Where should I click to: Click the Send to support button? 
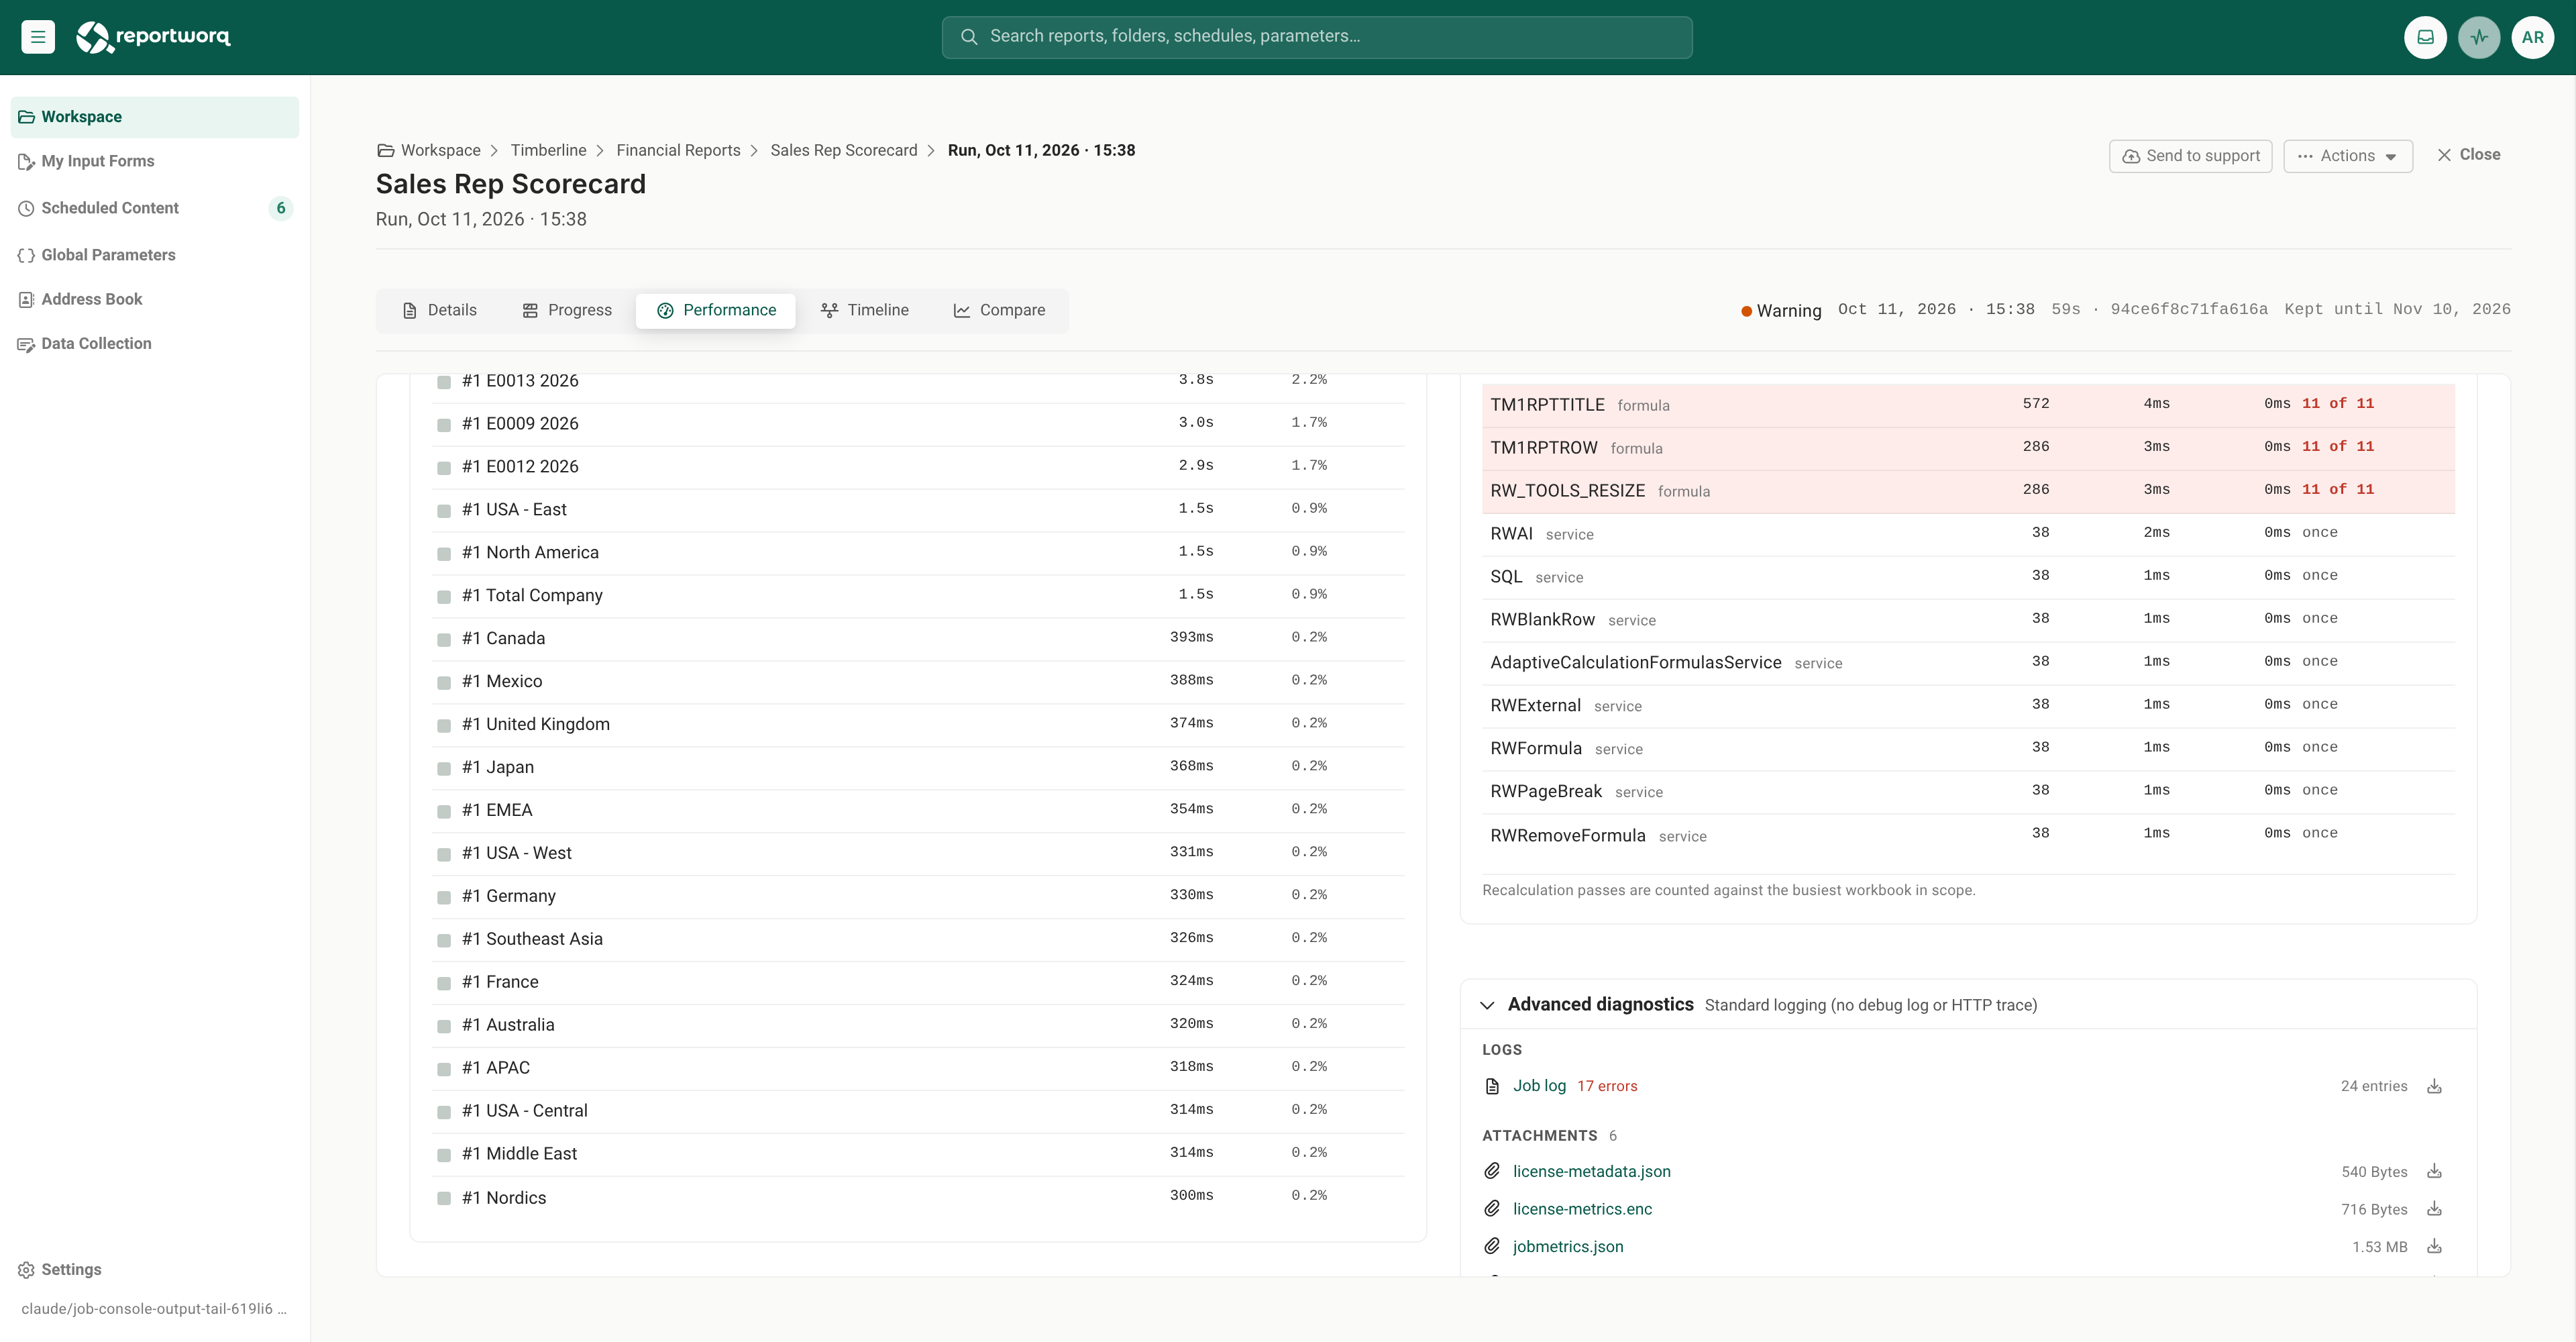click(x=2190, y=156)
